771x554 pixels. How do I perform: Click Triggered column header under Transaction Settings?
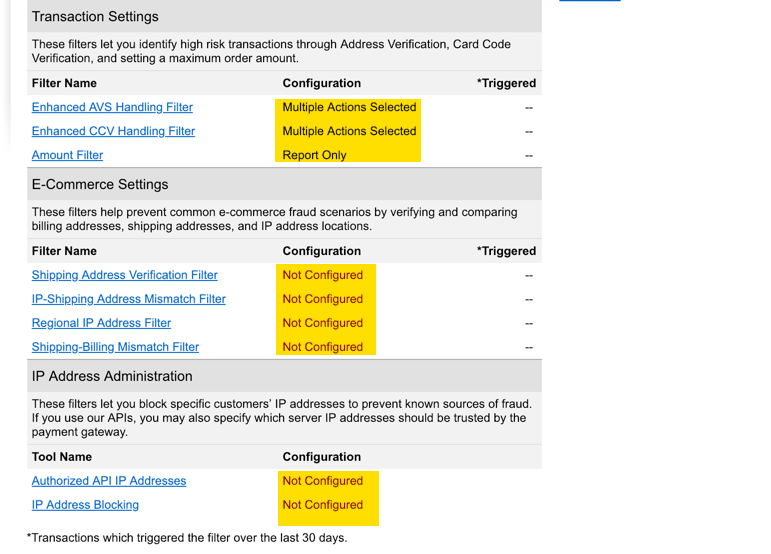(x=506, y=83)
